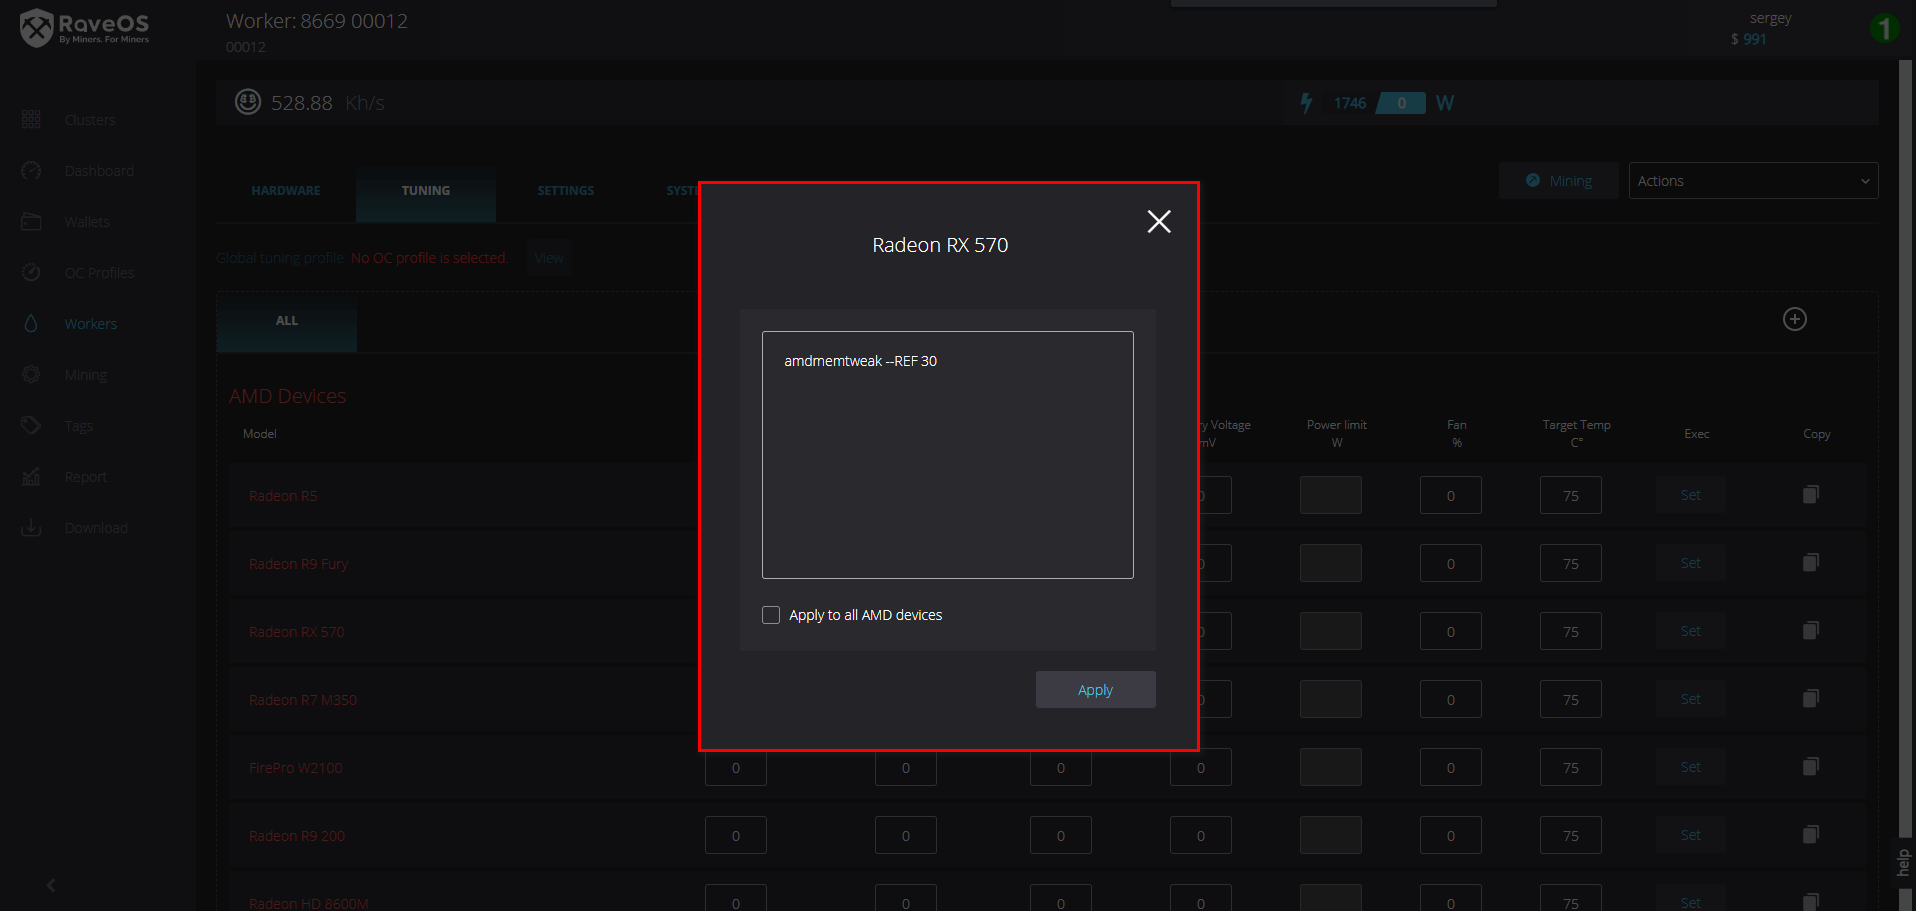Open the help side tab
This screenshot has width=1916, height=911.
pos(1904,862)
